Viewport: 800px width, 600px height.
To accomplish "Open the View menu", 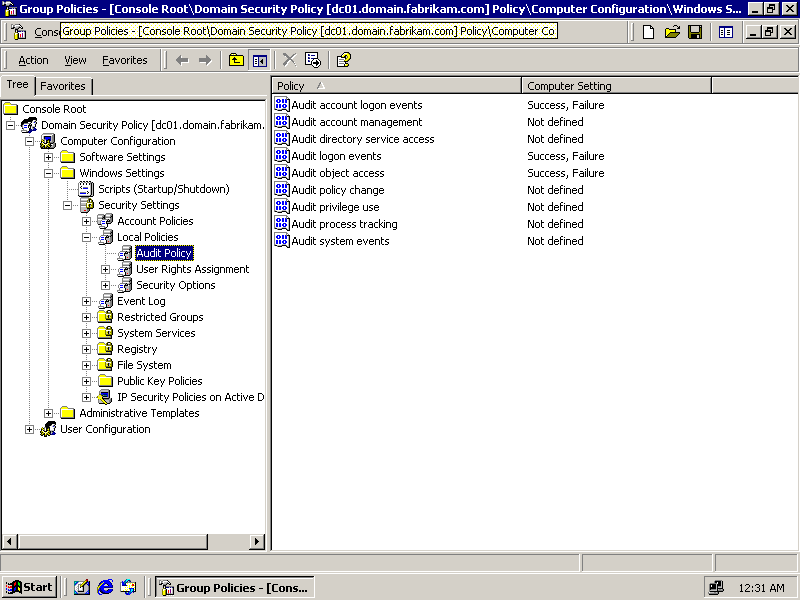I will tap(75, 60).
